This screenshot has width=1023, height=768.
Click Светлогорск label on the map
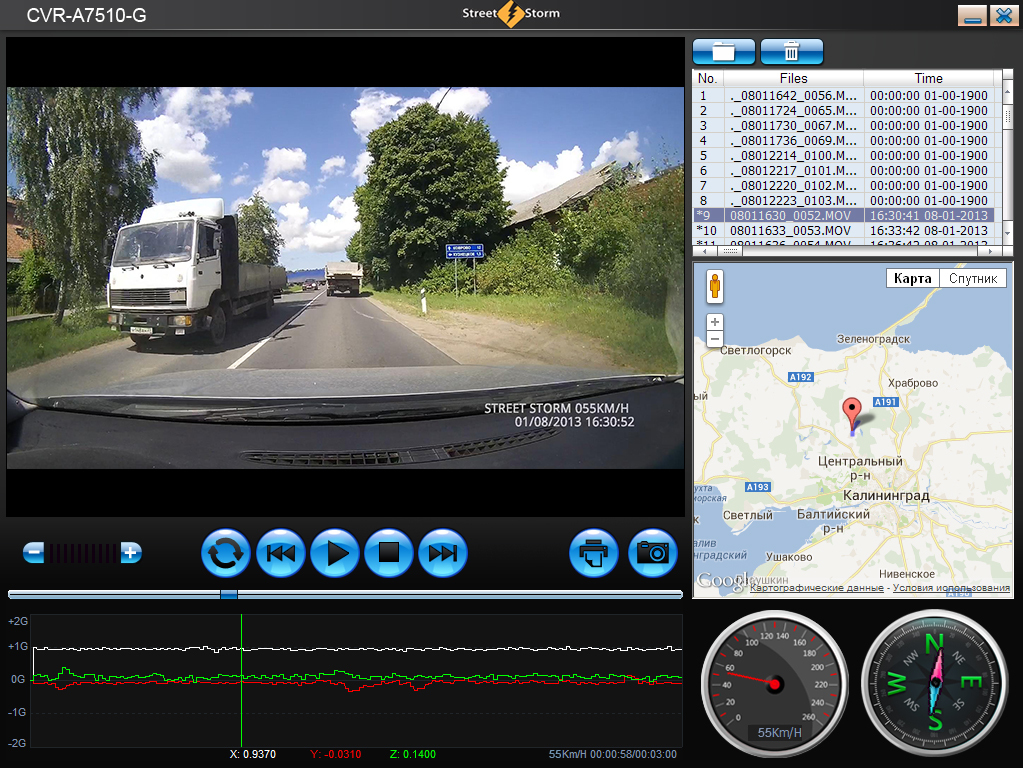[x=756, y=350]
